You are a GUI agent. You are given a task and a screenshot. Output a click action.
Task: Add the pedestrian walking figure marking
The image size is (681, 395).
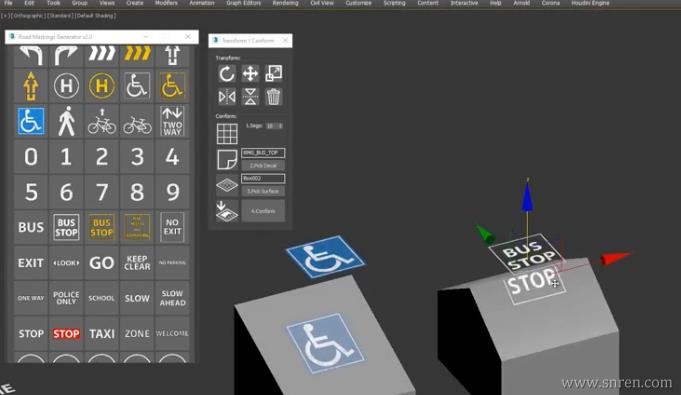(x=66, y=121)
